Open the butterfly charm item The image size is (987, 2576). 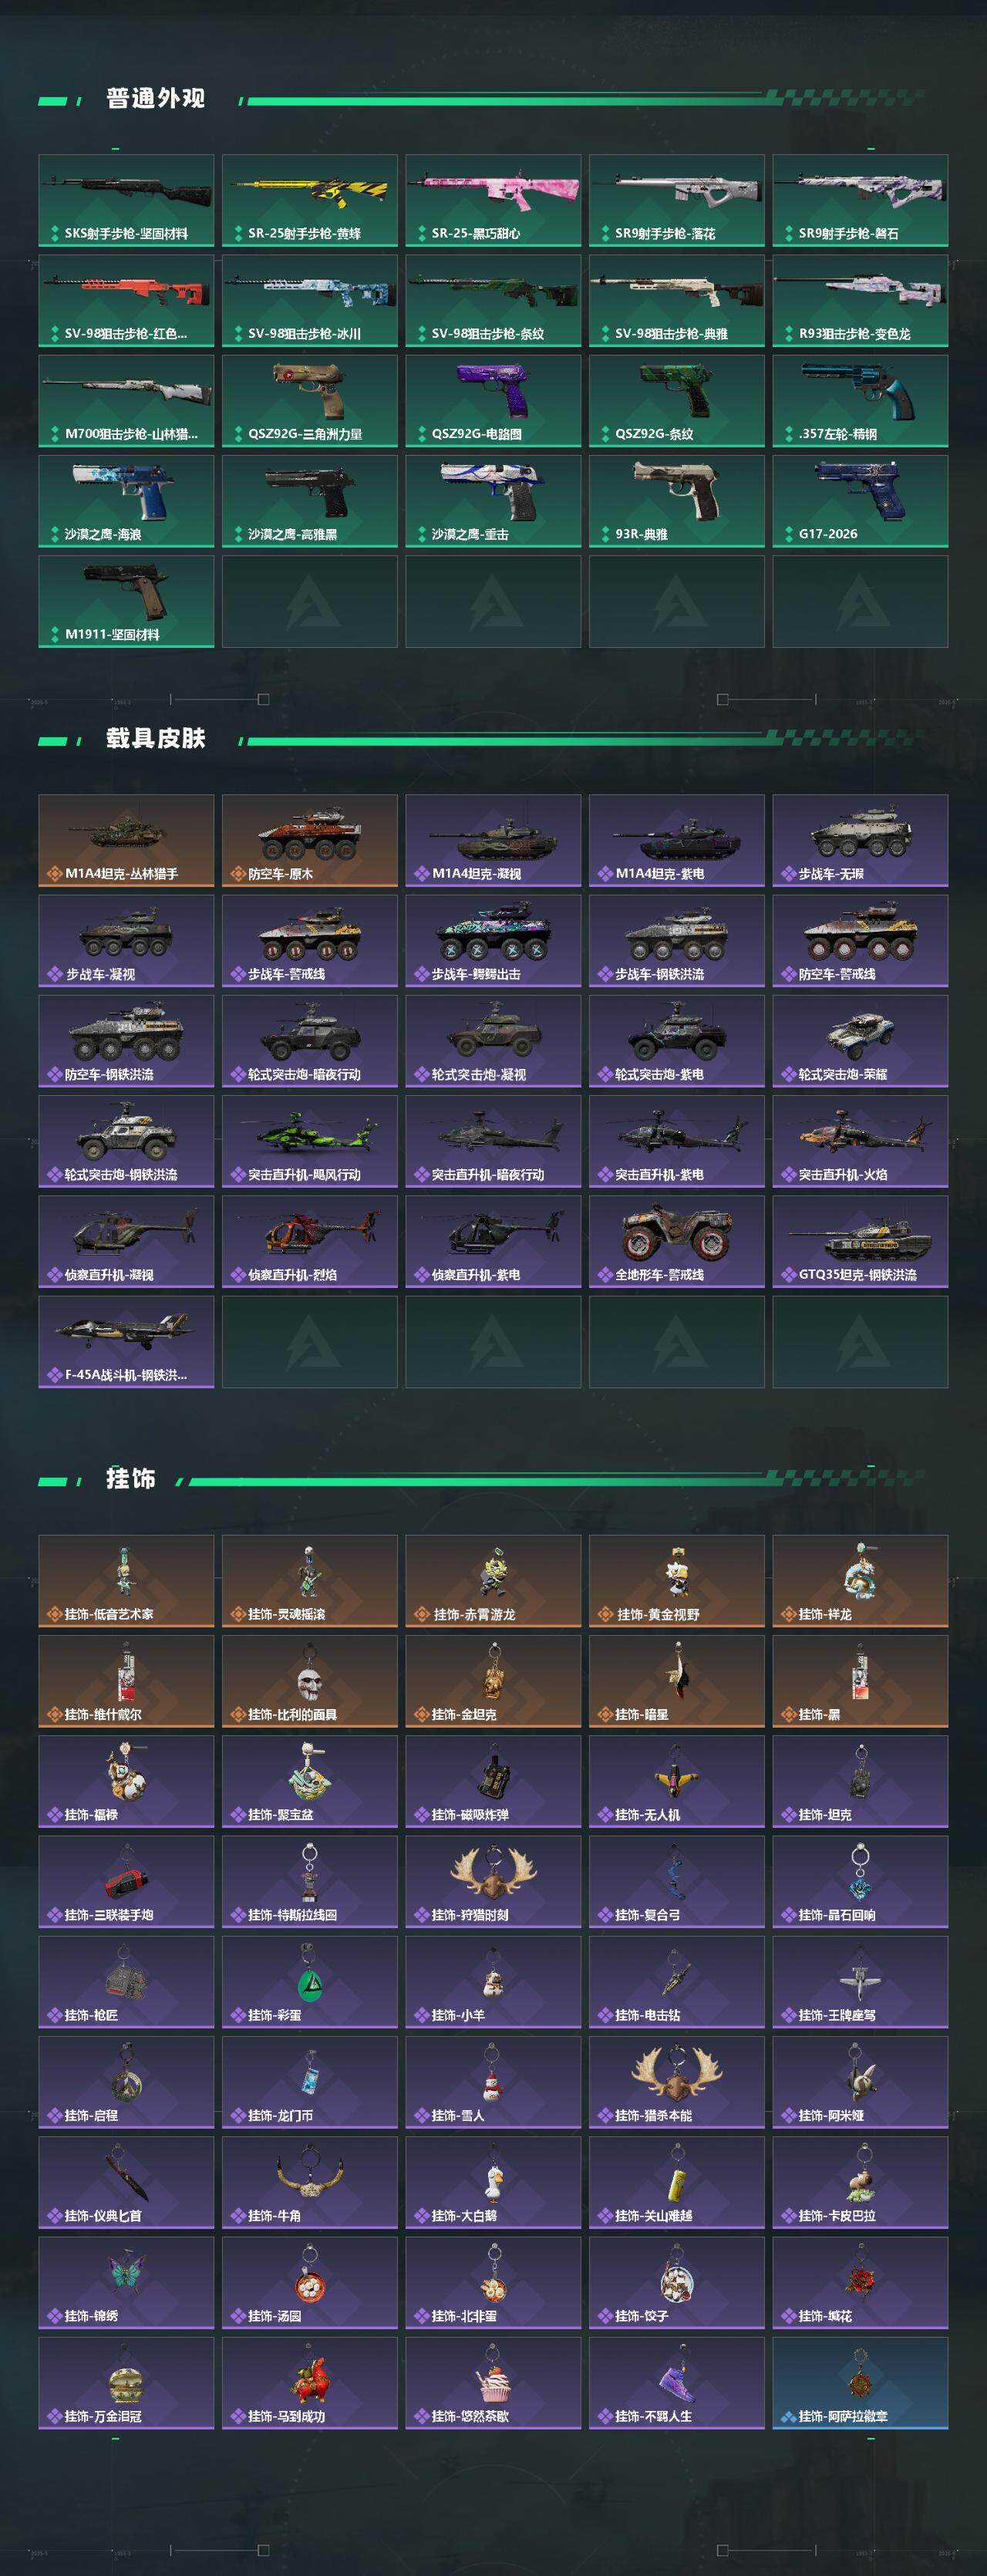[126, 2282]
